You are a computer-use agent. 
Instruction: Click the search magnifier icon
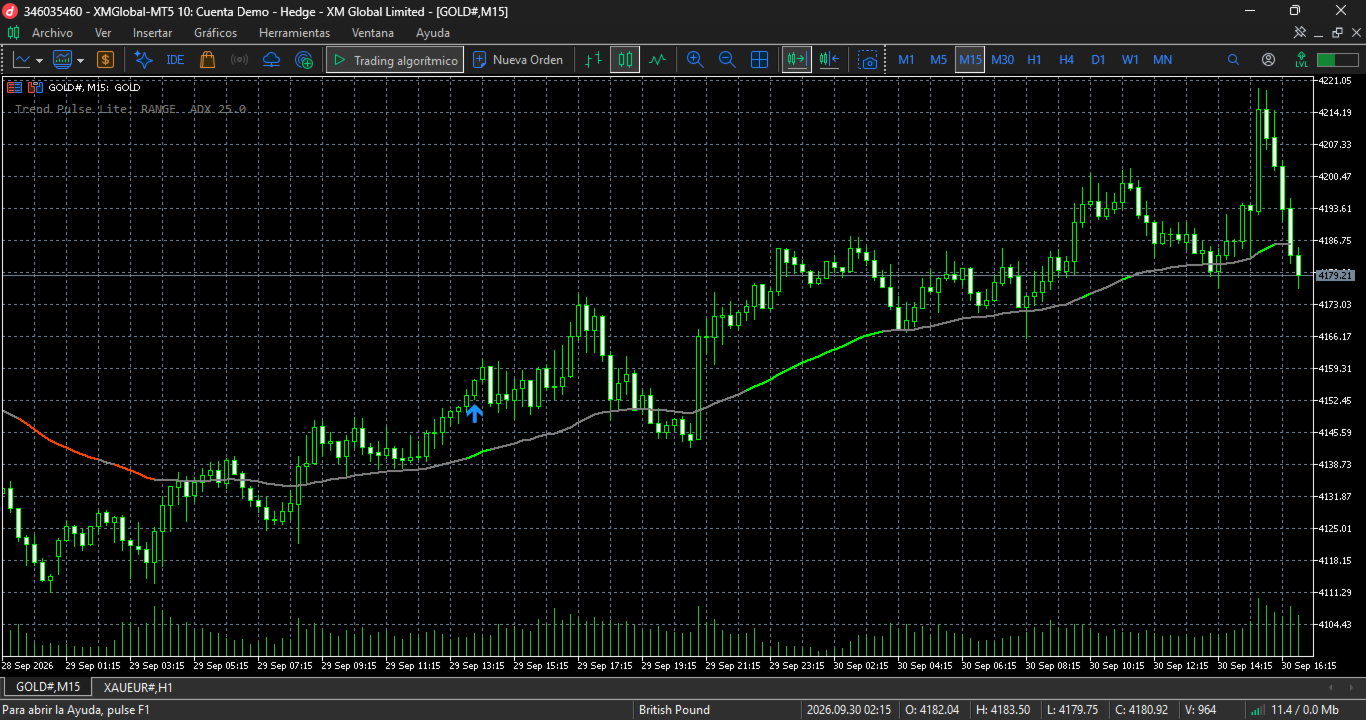[1233, 60]
